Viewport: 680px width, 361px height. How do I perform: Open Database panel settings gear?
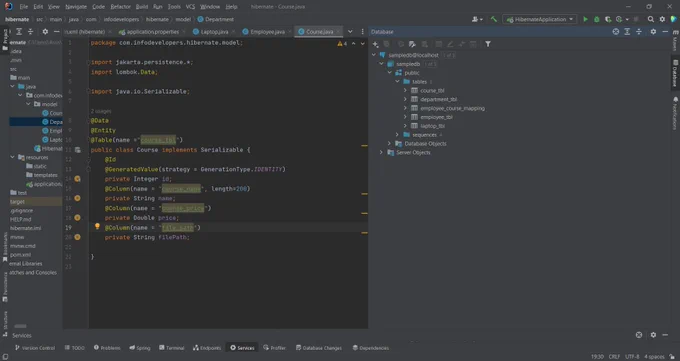653,32
